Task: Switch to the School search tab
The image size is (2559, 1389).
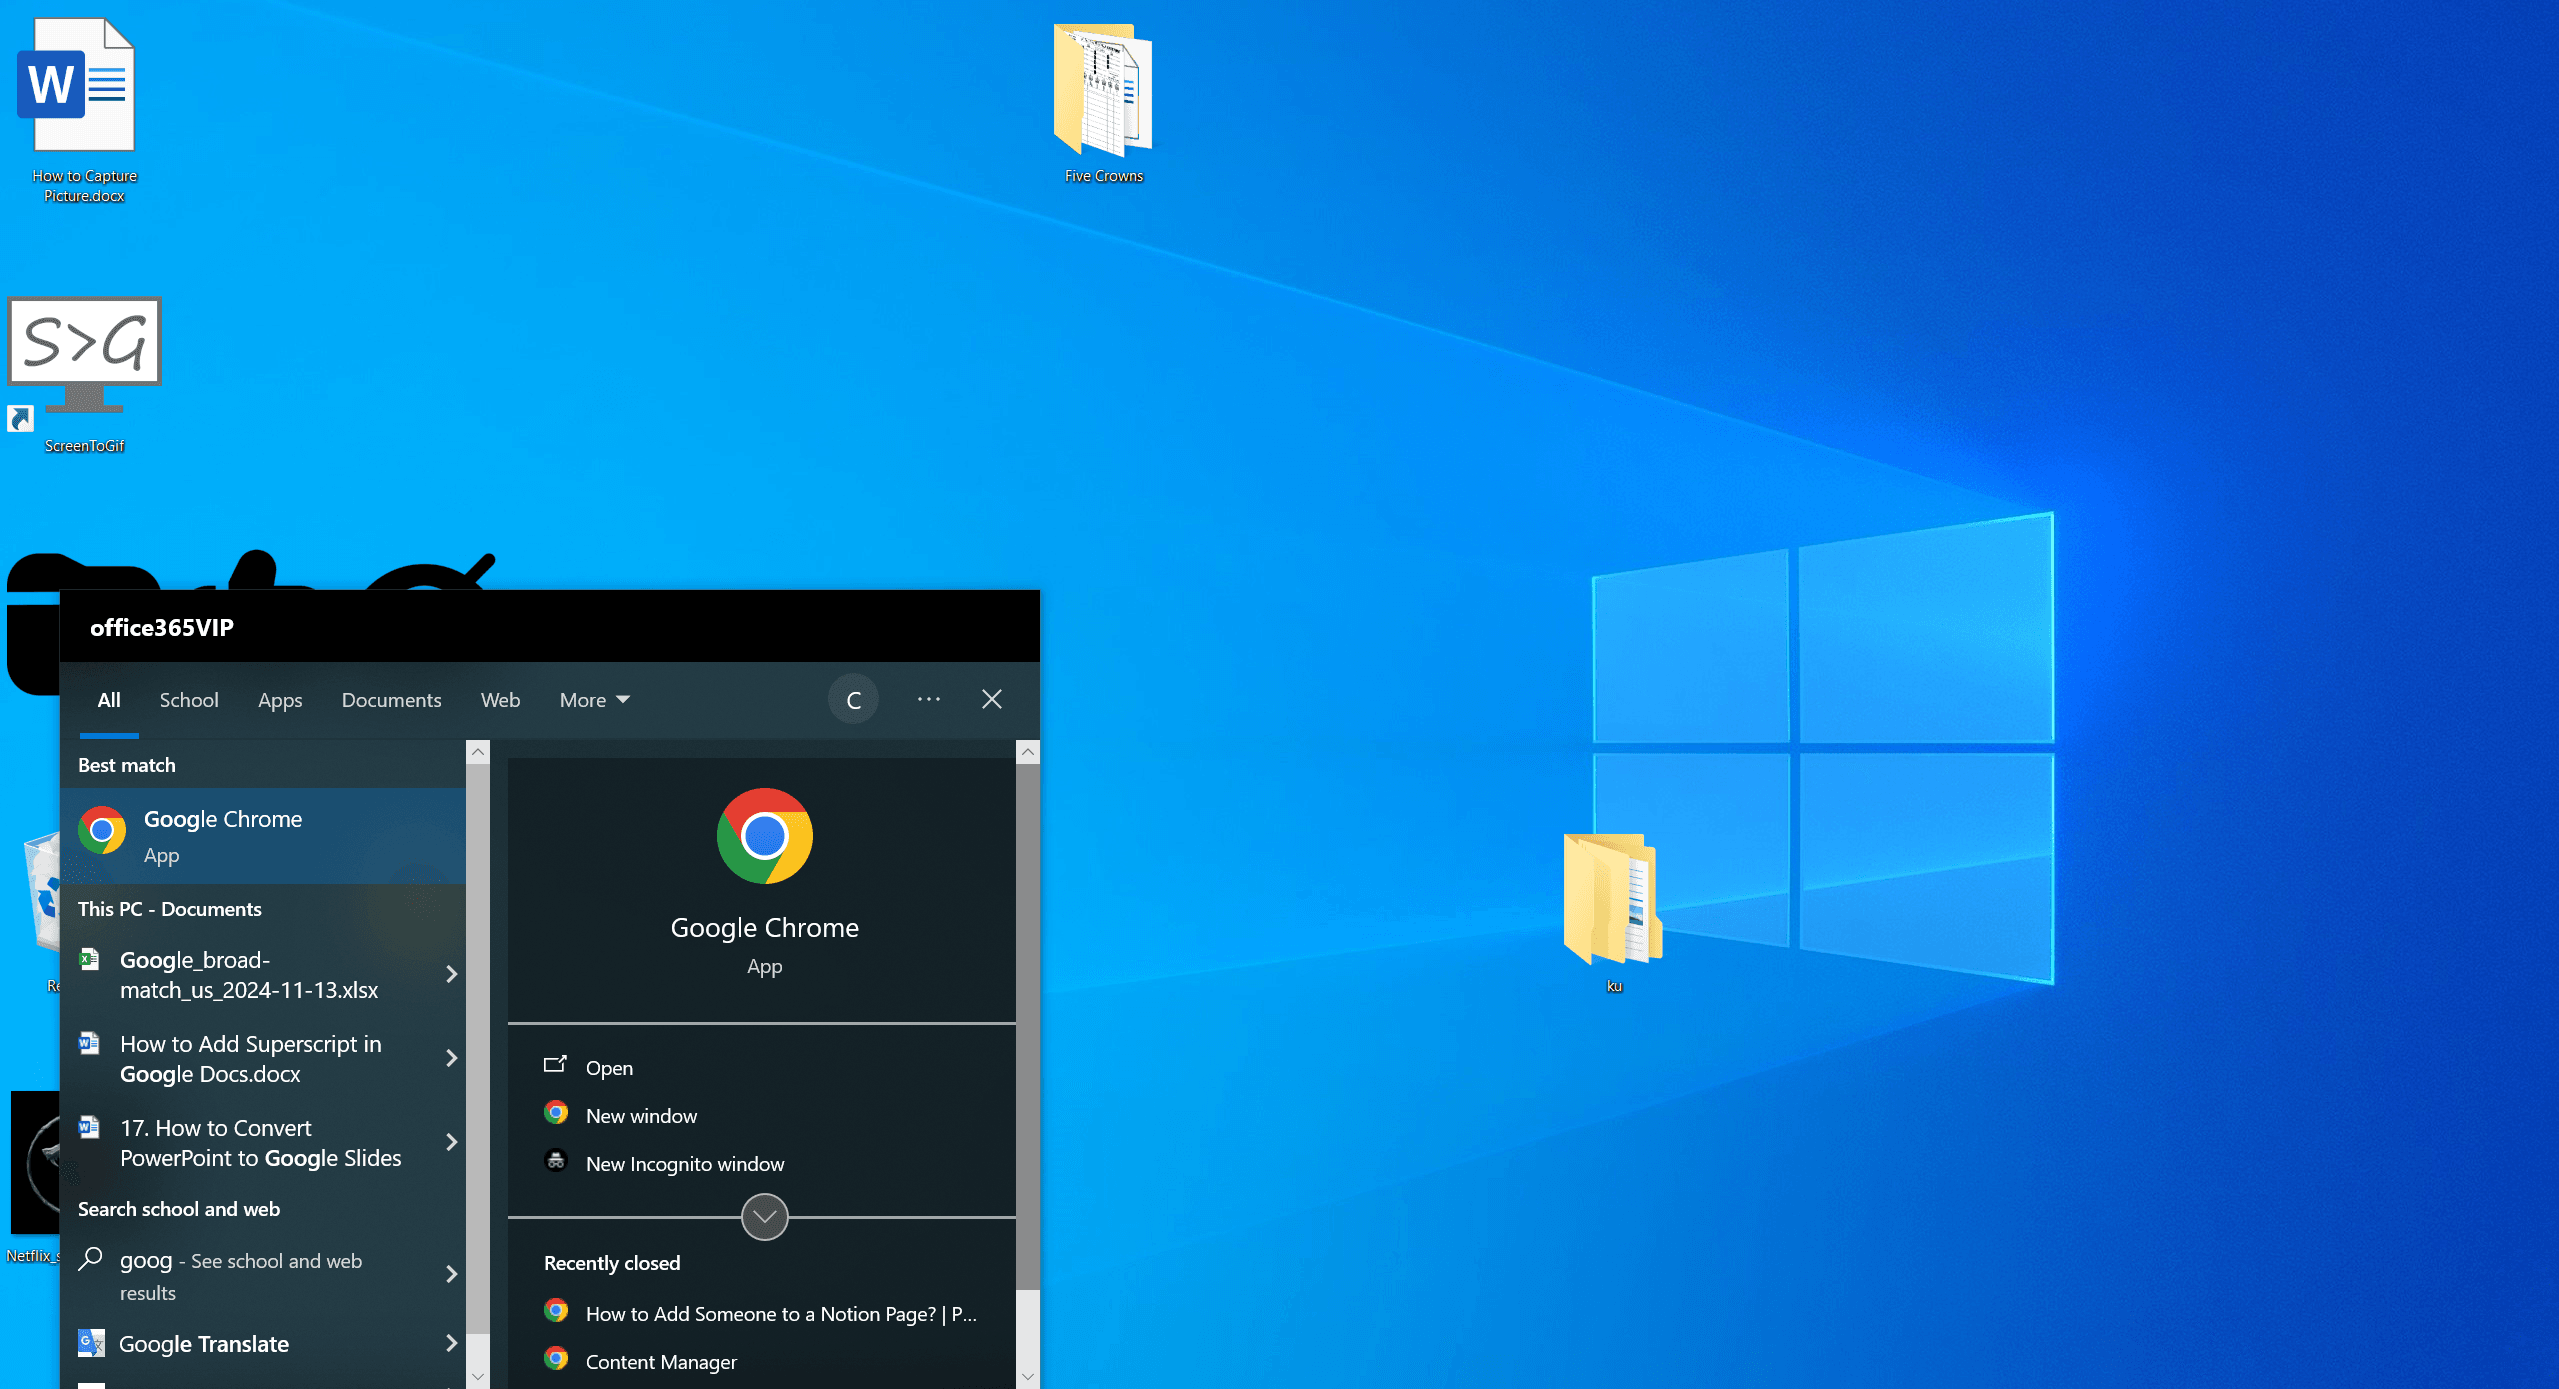Action: point(188,700)
